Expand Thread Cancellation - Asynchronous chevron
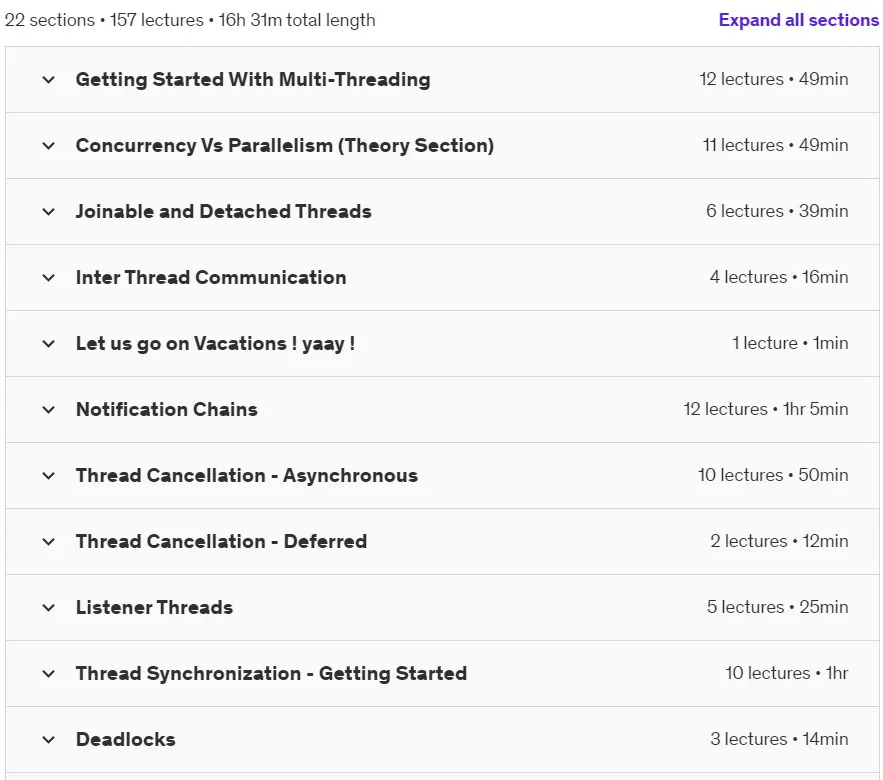 (48, 476)
